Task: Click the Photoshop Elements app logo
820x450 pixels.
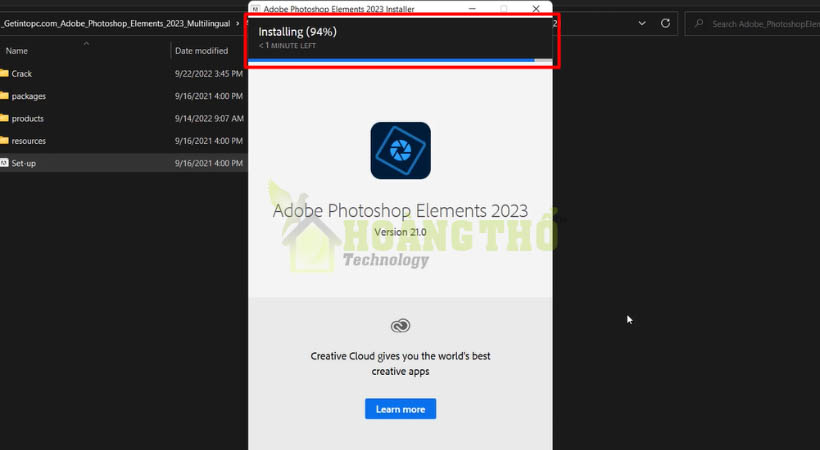Action: click(401, 151)
